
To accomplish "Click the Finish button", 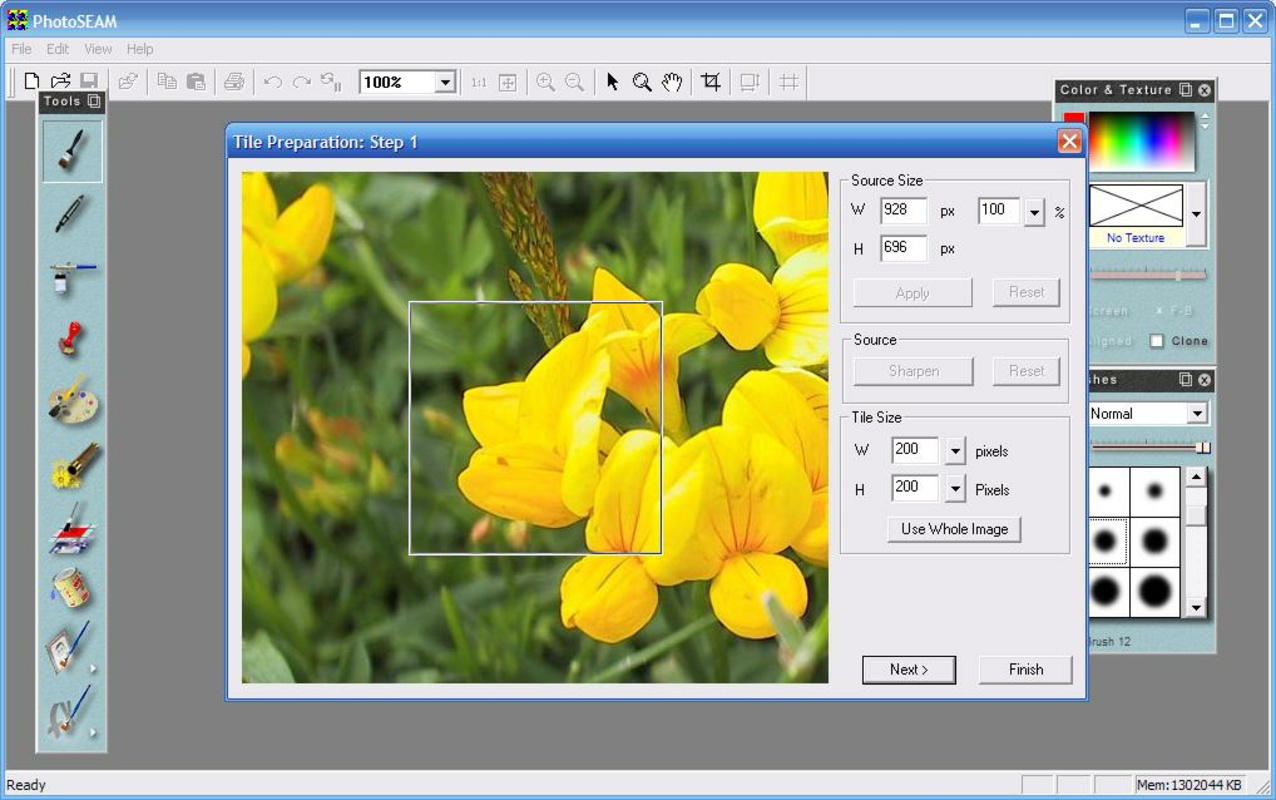I will click(x=1025, y=670).
